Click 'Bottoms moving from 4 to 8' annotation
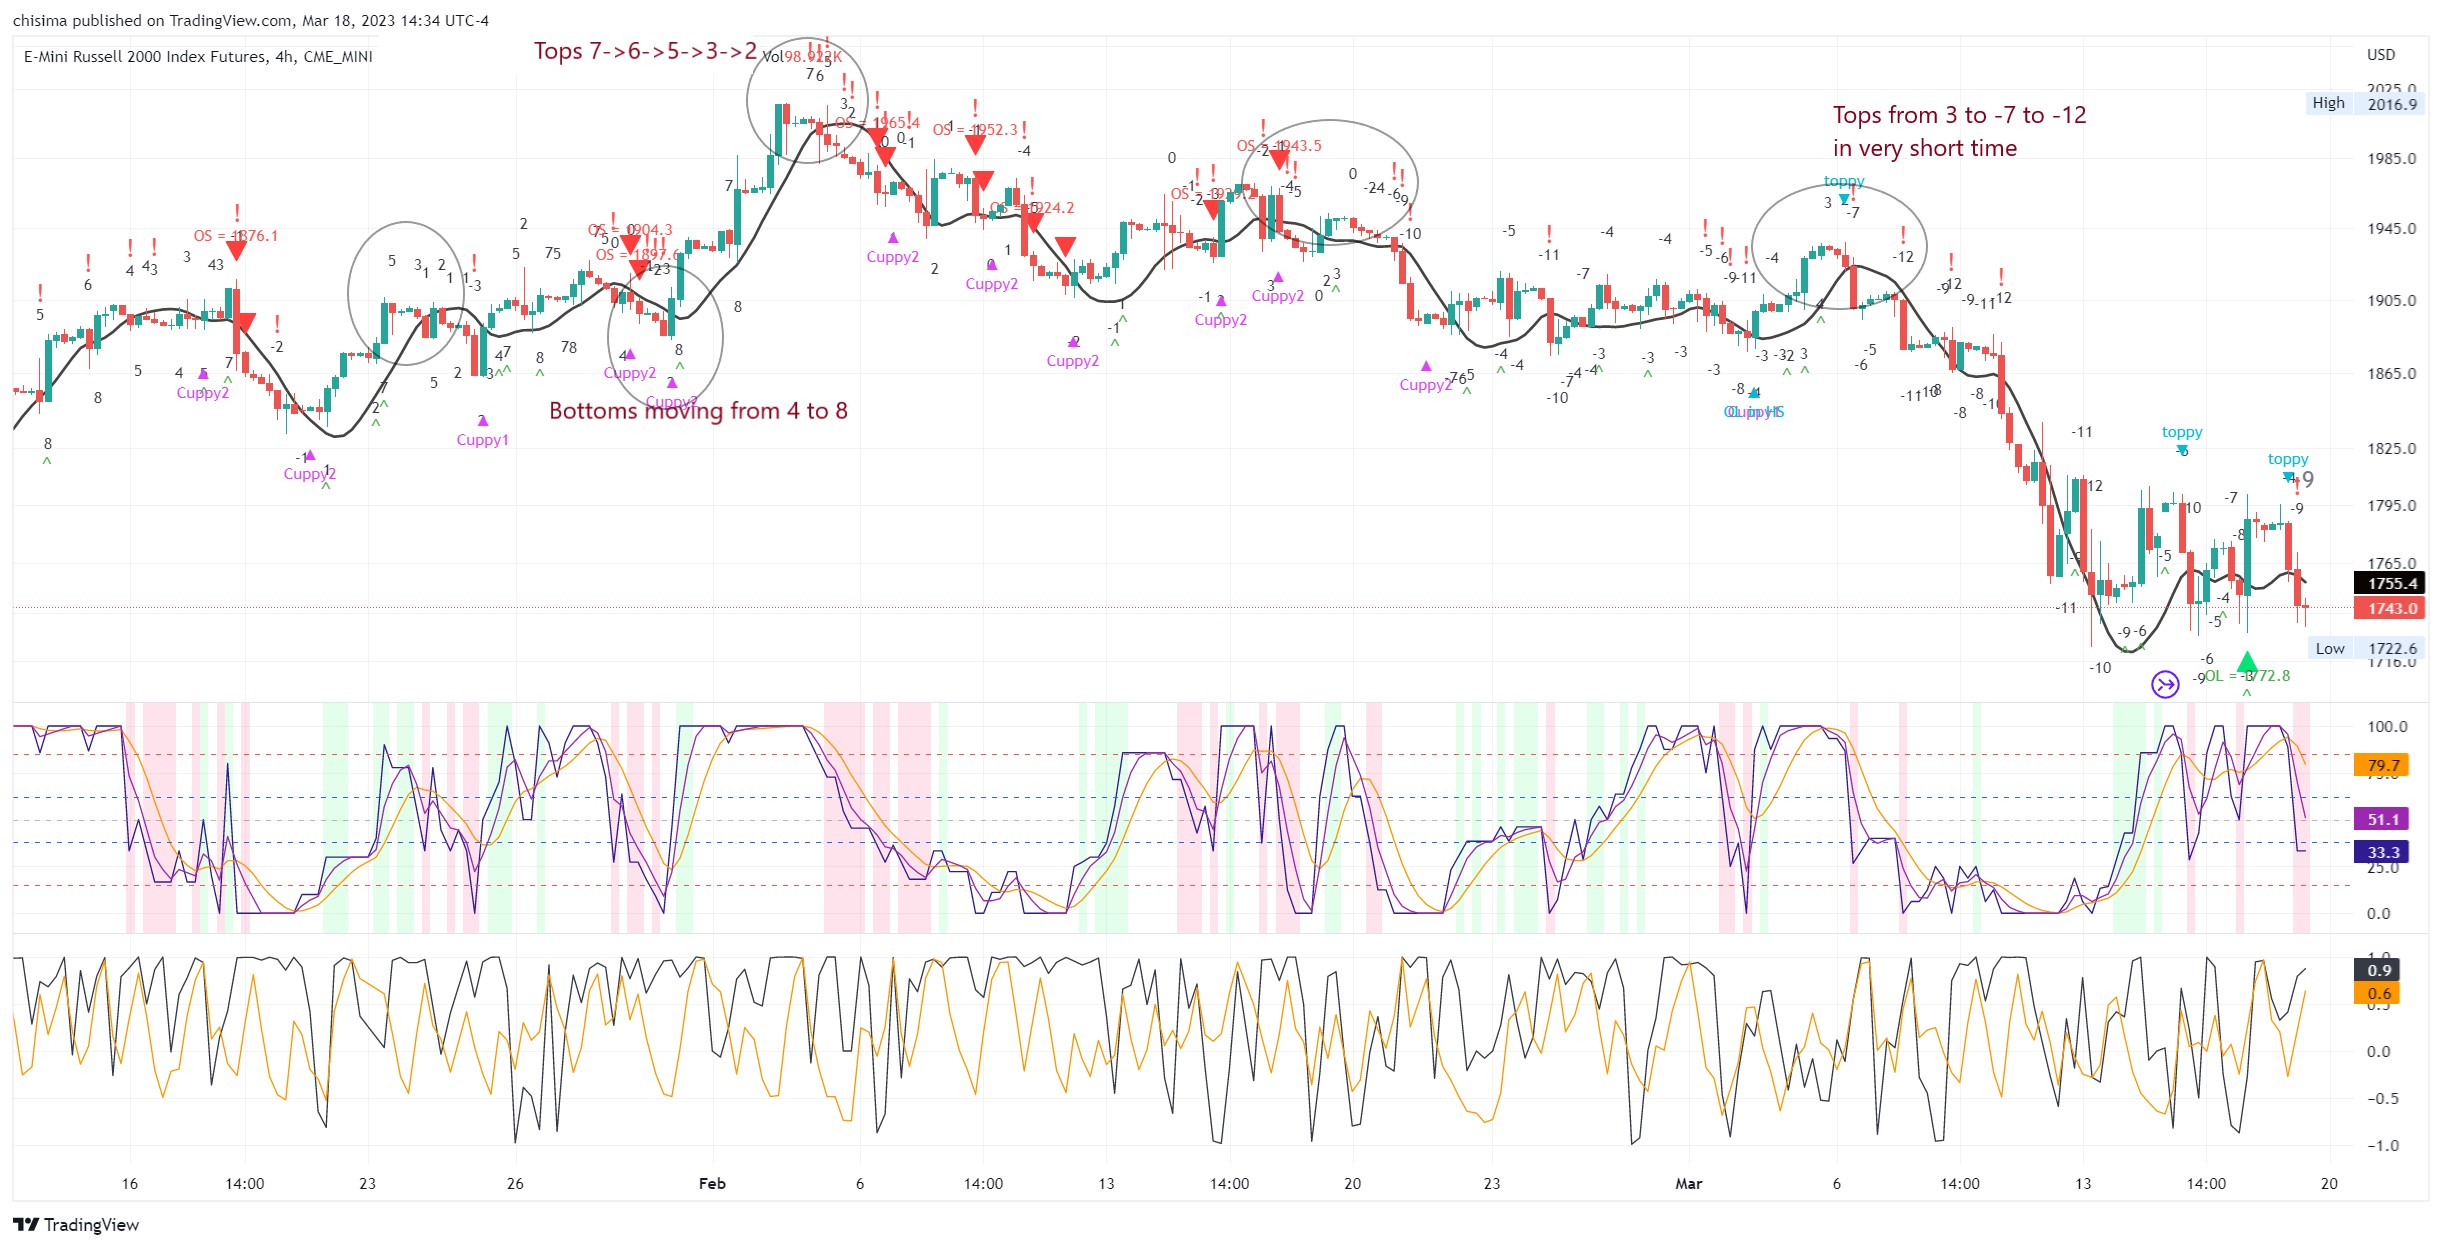 click(698, 411)
